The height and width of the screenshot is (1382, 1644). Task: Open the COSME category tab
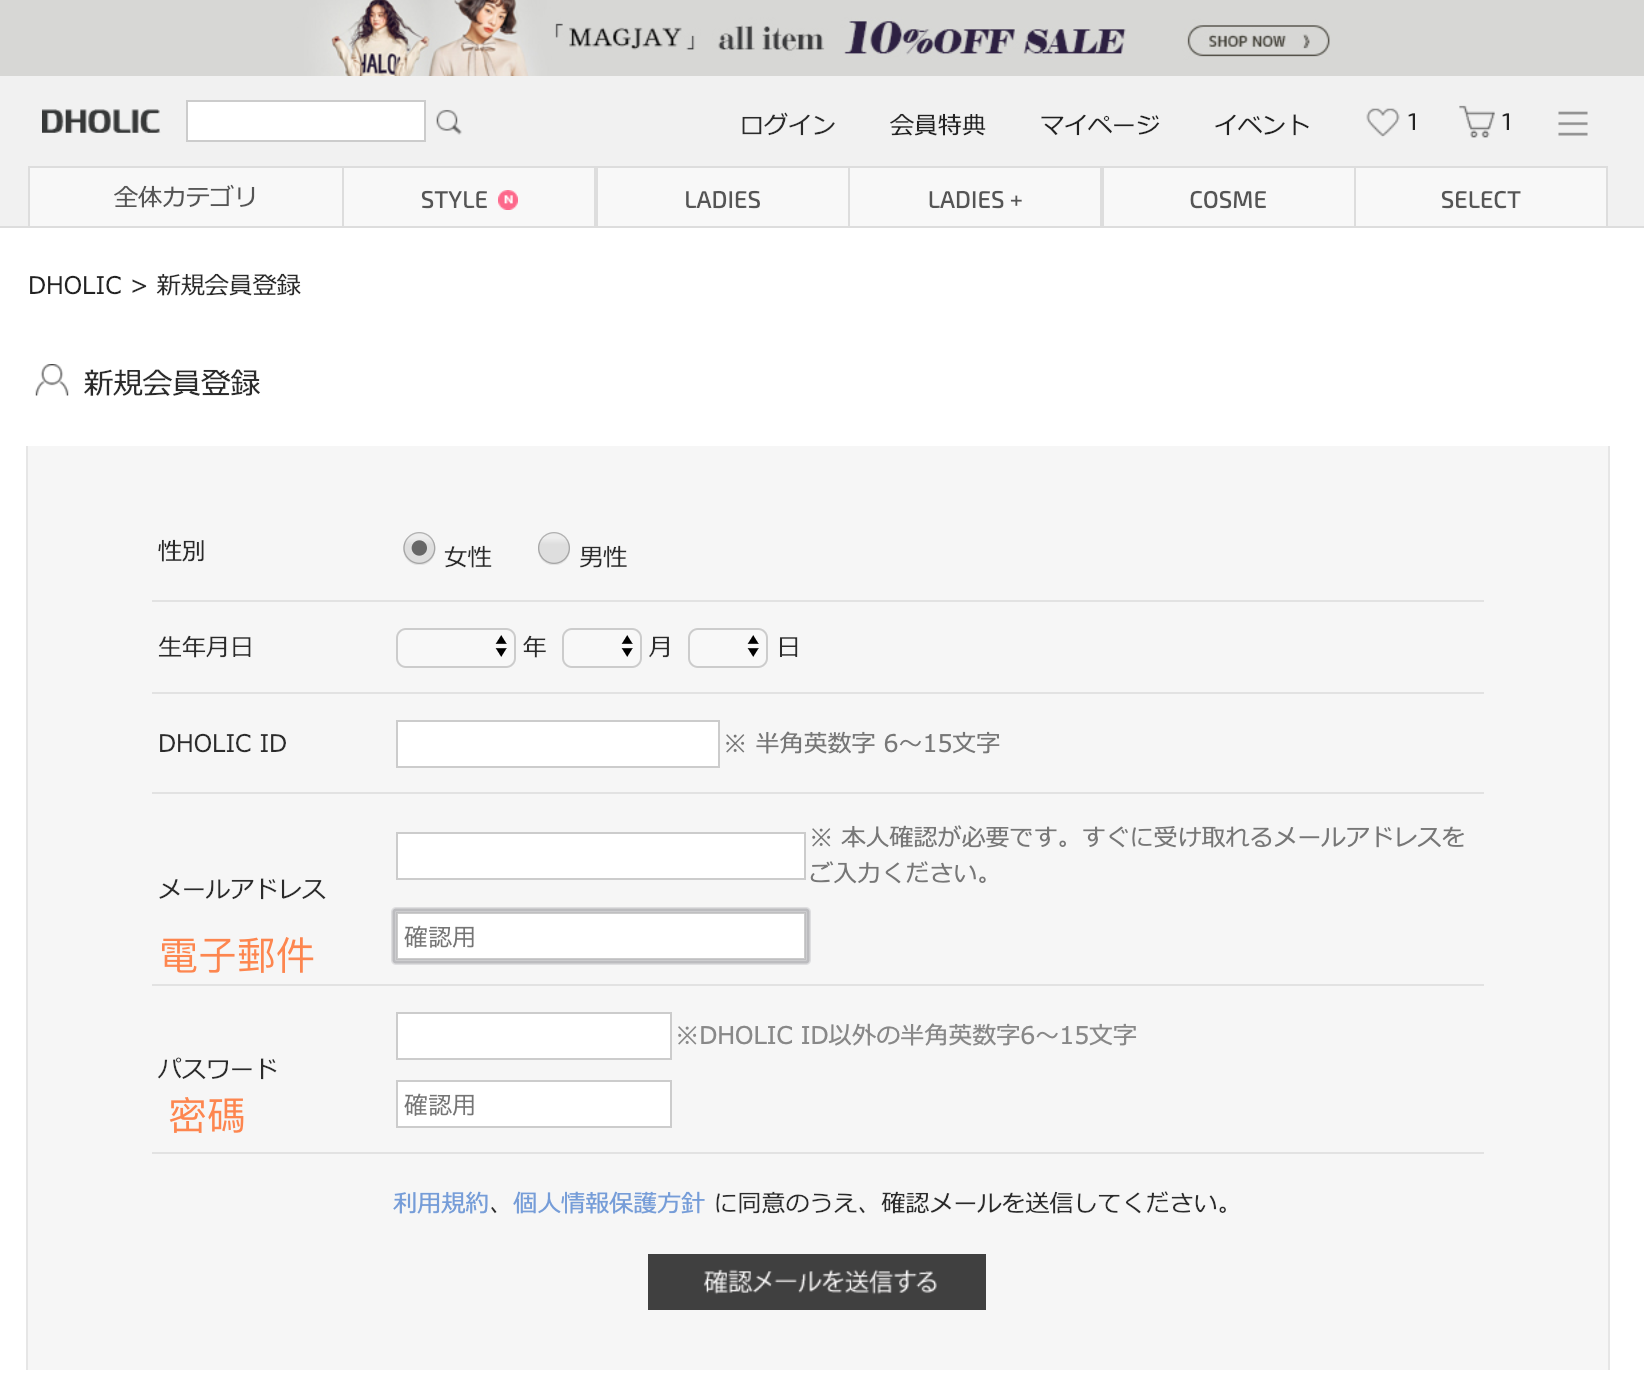[1227, 199]
